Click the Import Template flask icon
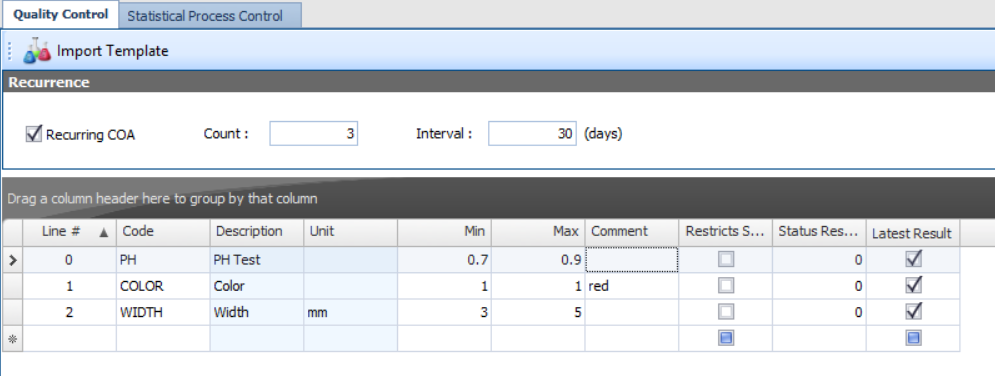995x376 pixels. (37, 51)
